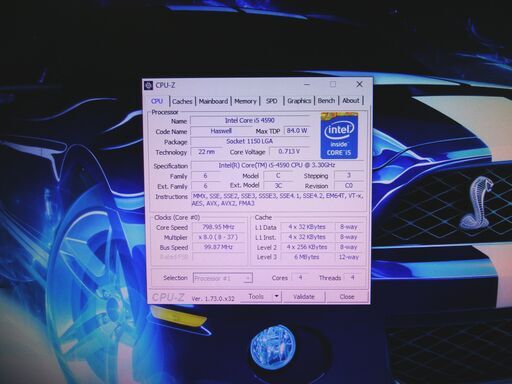512x384 pixels.
Task: Open the Mainboard tab
Action: (x=213, y=101)
